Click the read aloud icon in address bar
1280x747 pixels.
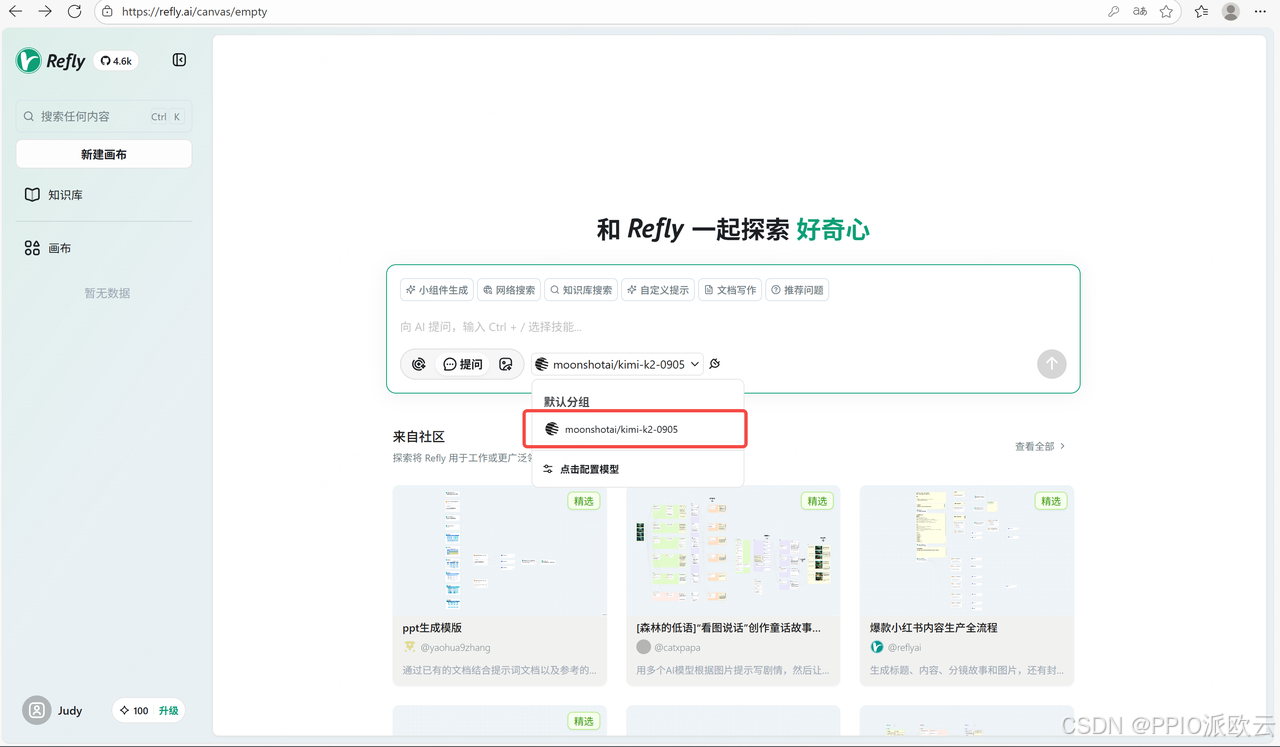1140,12
